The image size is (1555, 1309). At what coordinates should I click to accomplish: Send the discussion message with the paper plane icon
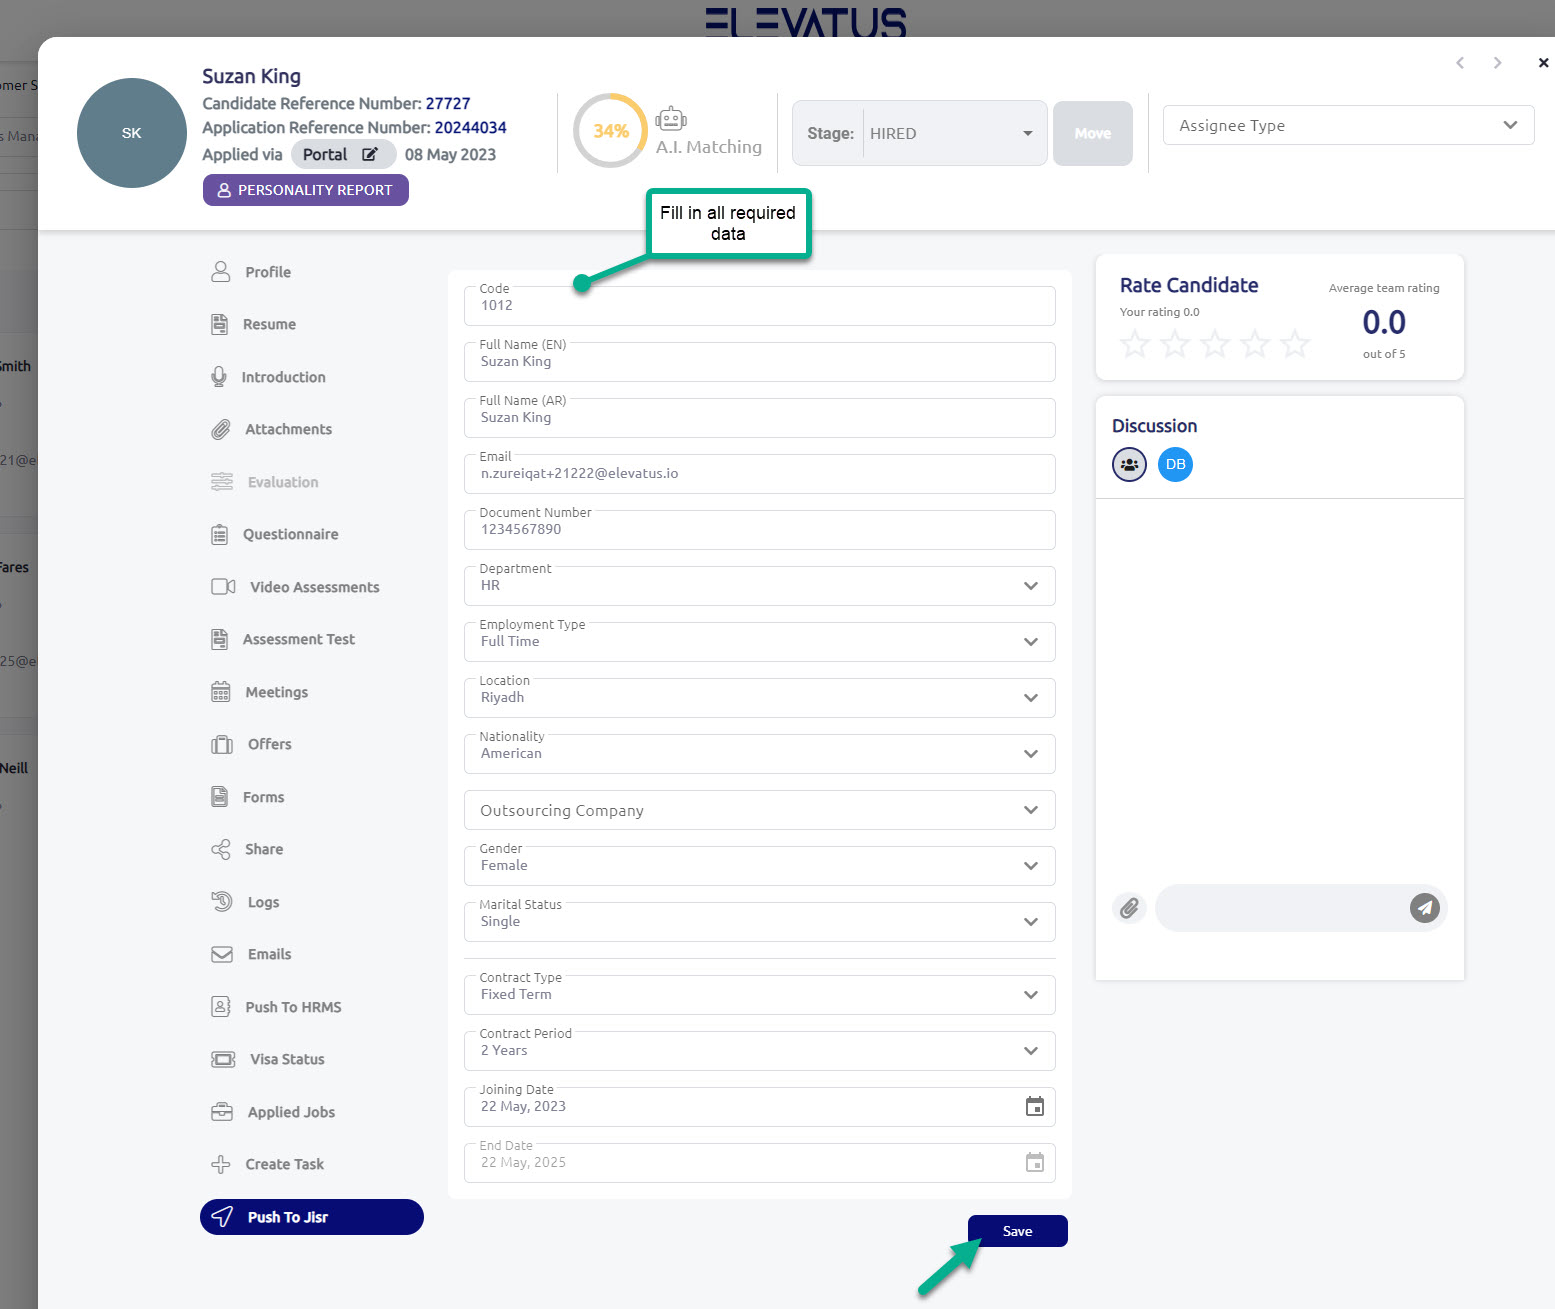[1424, 908]
